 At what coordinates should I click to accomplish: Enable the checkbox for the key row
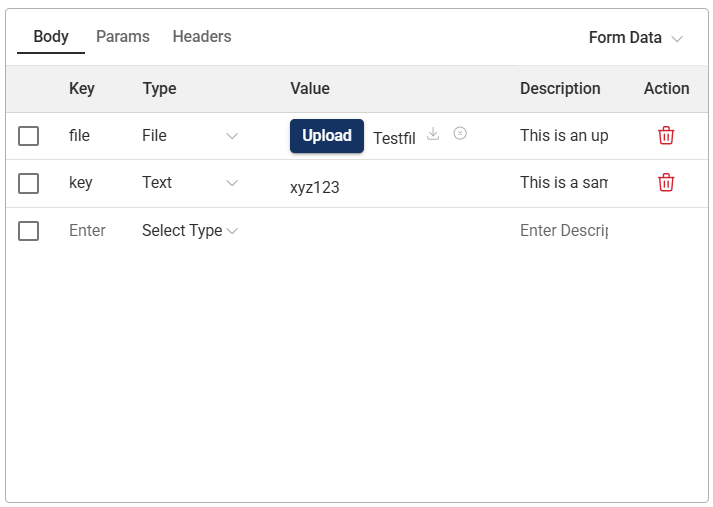[x=29, y=183]
